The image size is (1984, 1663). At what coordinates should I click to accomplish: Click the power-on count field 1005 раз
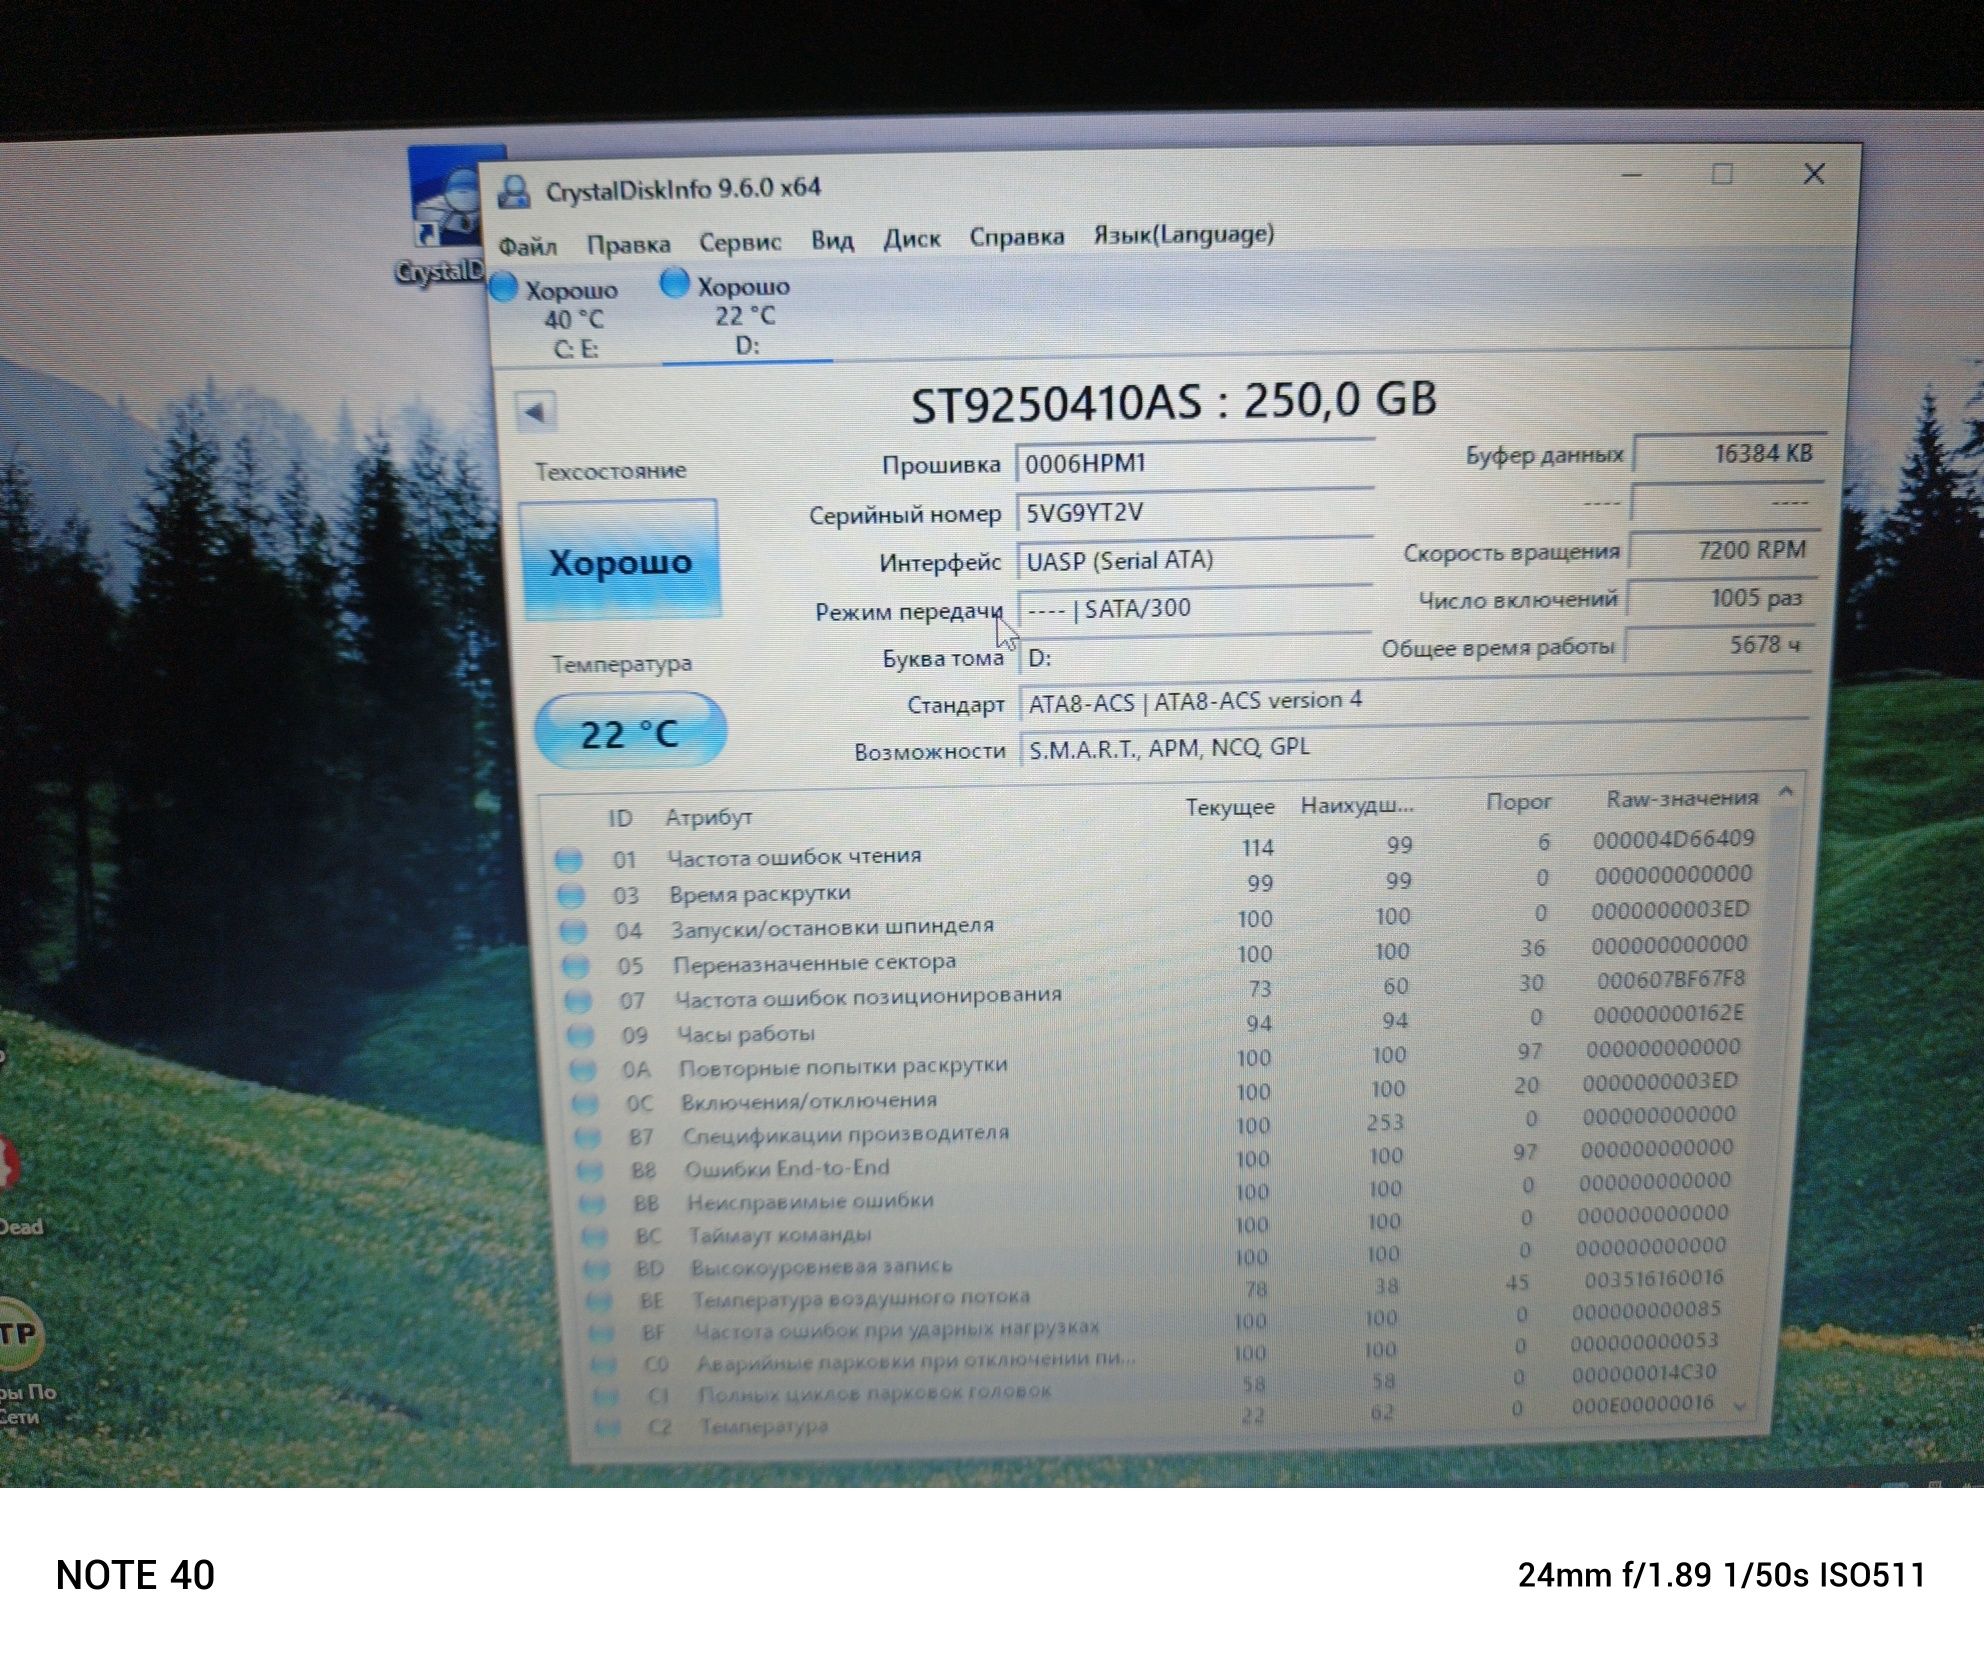(1720, 598)
